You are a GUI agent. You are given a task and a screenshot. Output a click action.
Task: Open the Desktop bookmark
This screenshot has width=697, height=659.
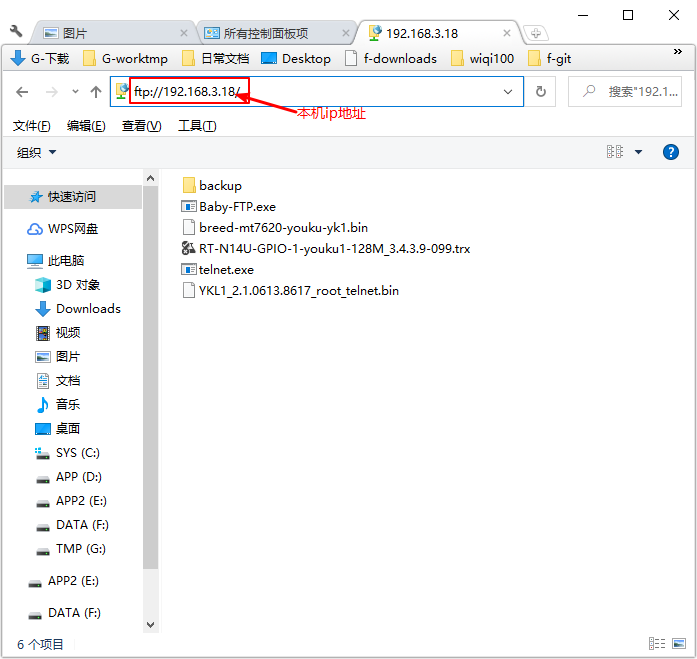[x=296, y=58]
